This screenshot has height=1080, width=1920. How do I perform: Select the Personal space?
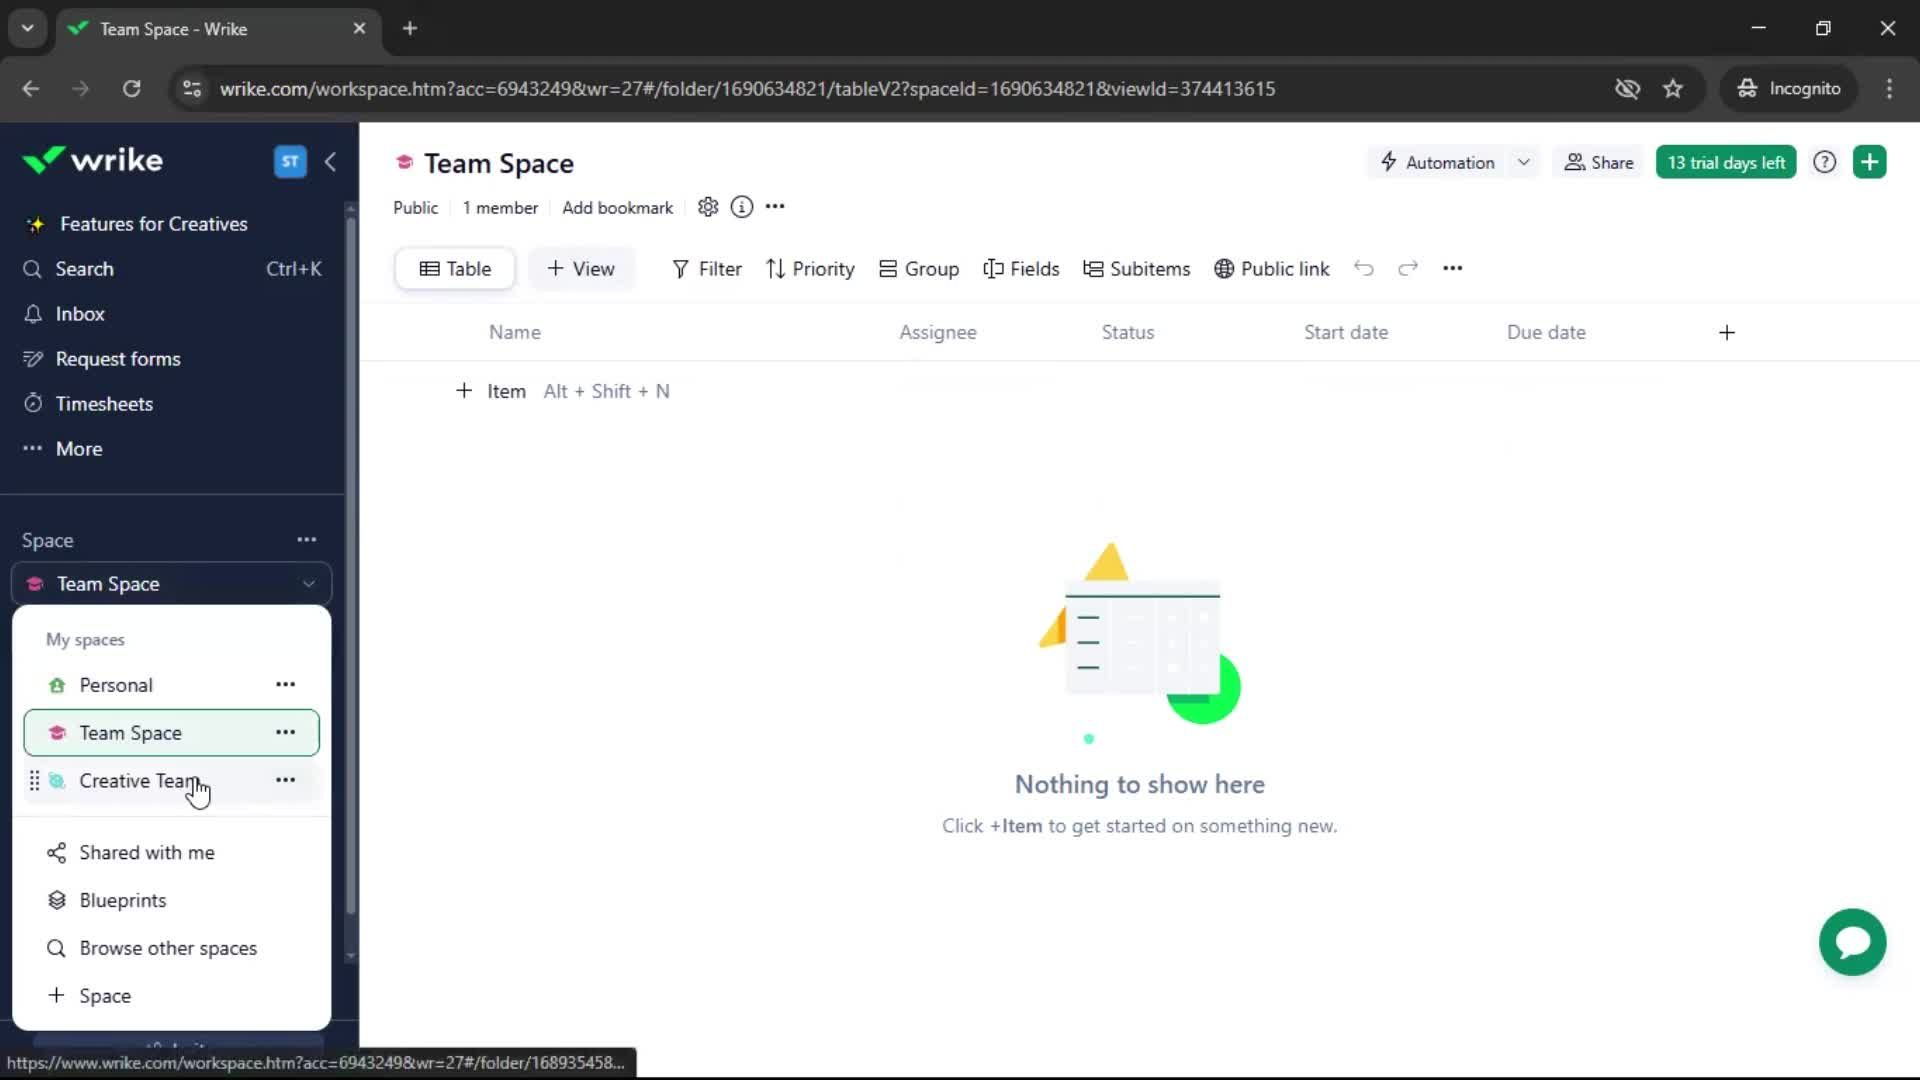(116, 685)
